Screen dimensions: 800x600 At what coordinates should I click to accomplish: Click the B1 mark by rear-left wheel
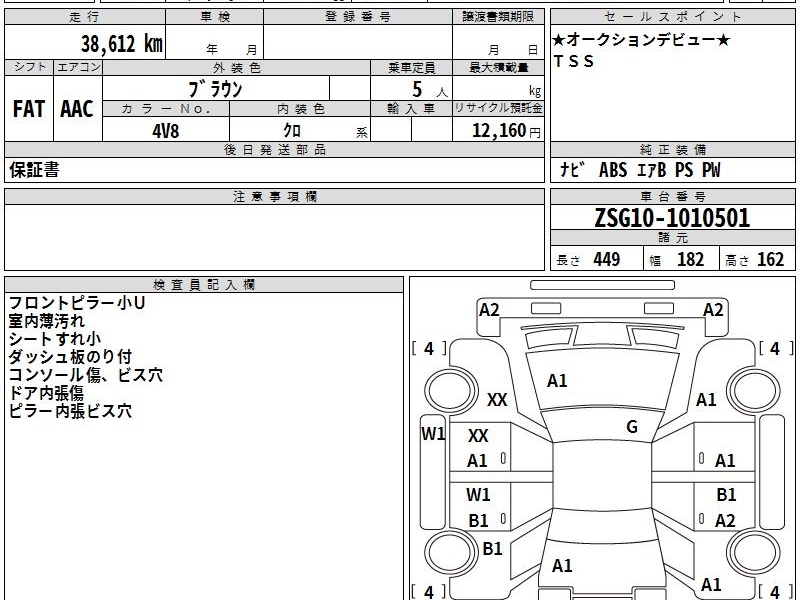[492, 548]
